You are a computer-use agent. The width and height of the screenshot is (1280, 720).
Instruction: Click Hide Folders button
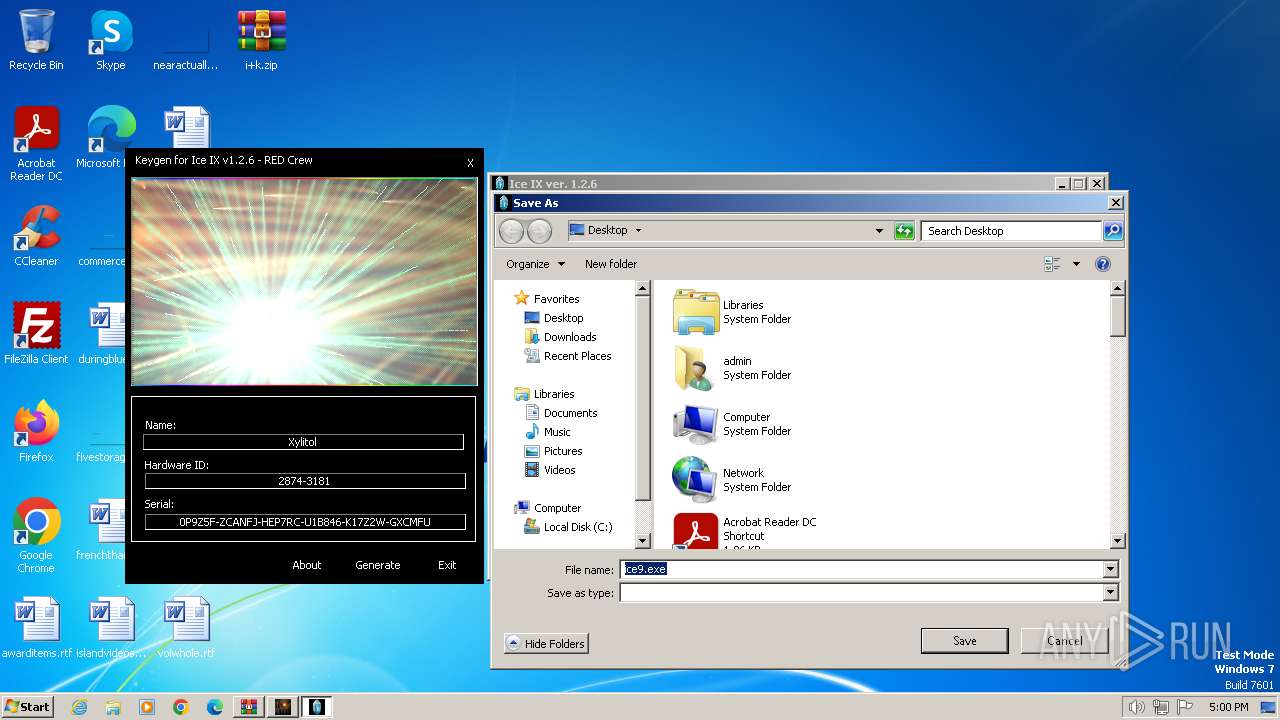(x=546, y=644)
